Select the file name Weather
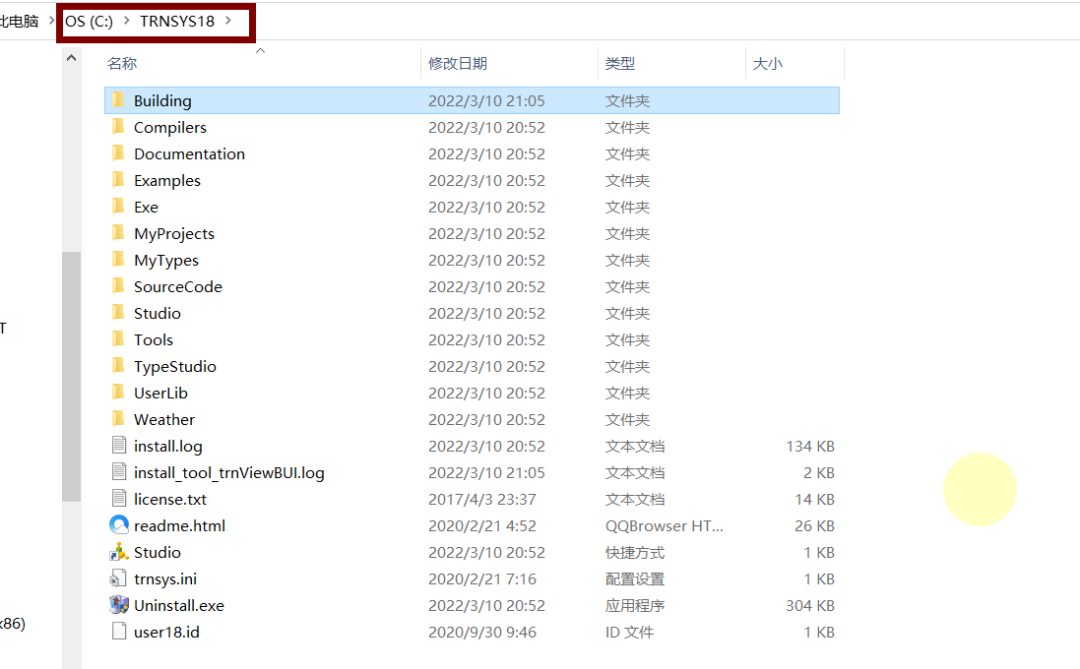1080x669 pixels. [164, 420]
